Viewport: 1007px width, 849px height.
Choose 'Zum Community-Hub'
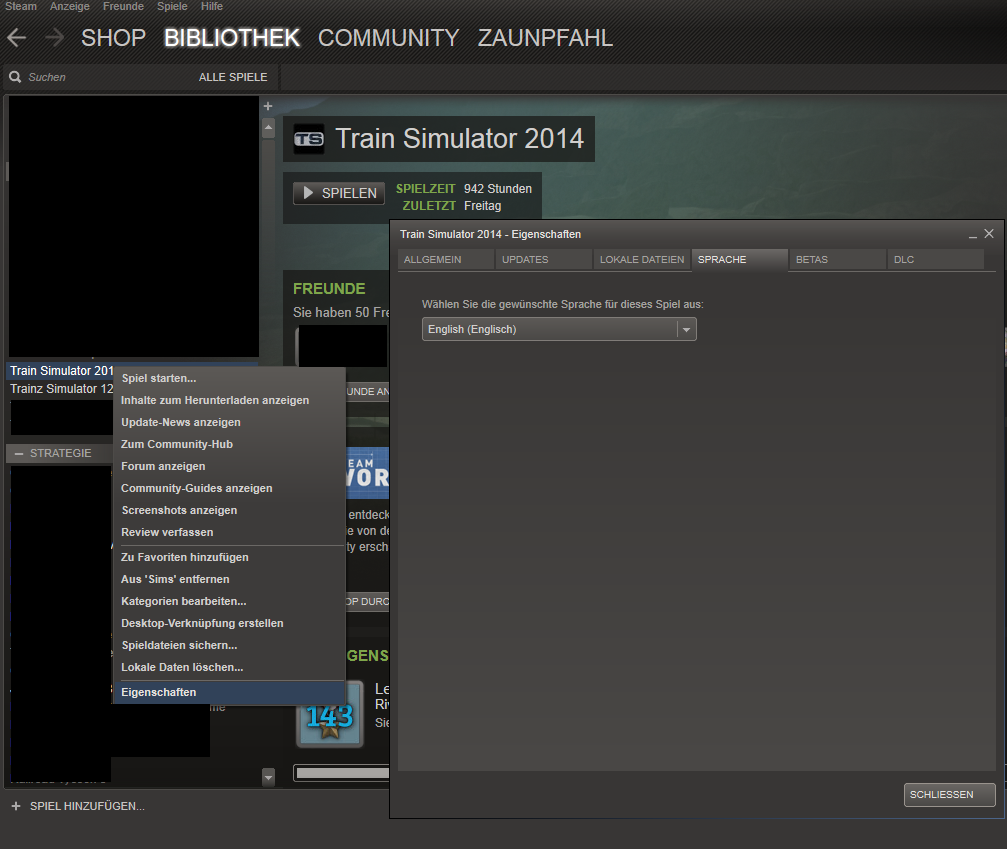point(229,444)
